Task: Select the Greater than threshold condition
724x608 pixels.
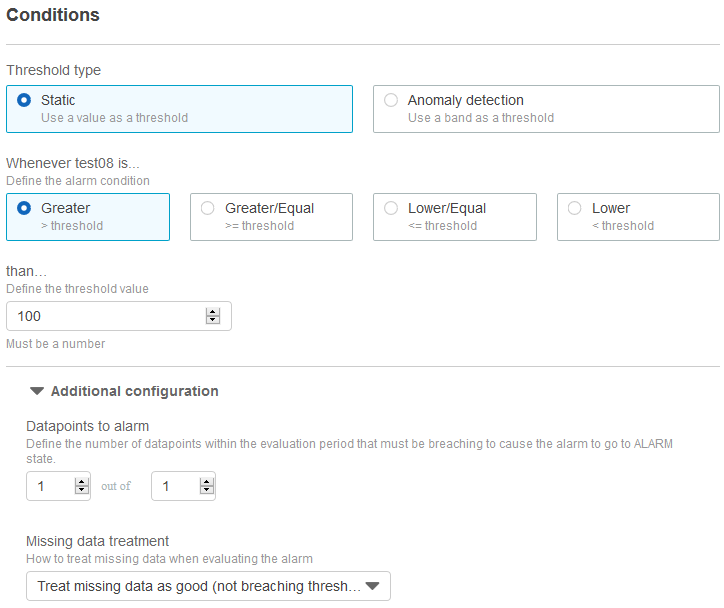Action: (x=24, y=208)
